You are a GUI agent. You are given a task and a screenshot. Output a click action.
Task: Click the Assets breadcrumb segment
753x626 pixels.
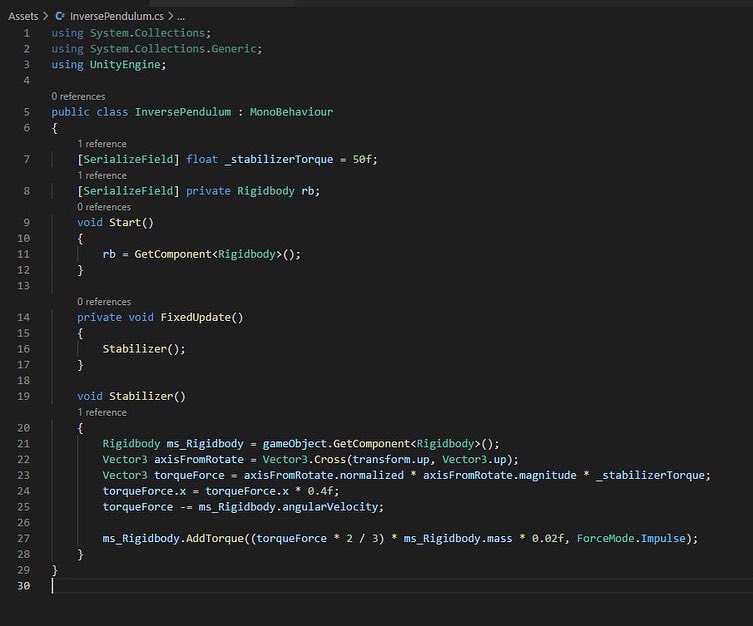coord(23,16)
